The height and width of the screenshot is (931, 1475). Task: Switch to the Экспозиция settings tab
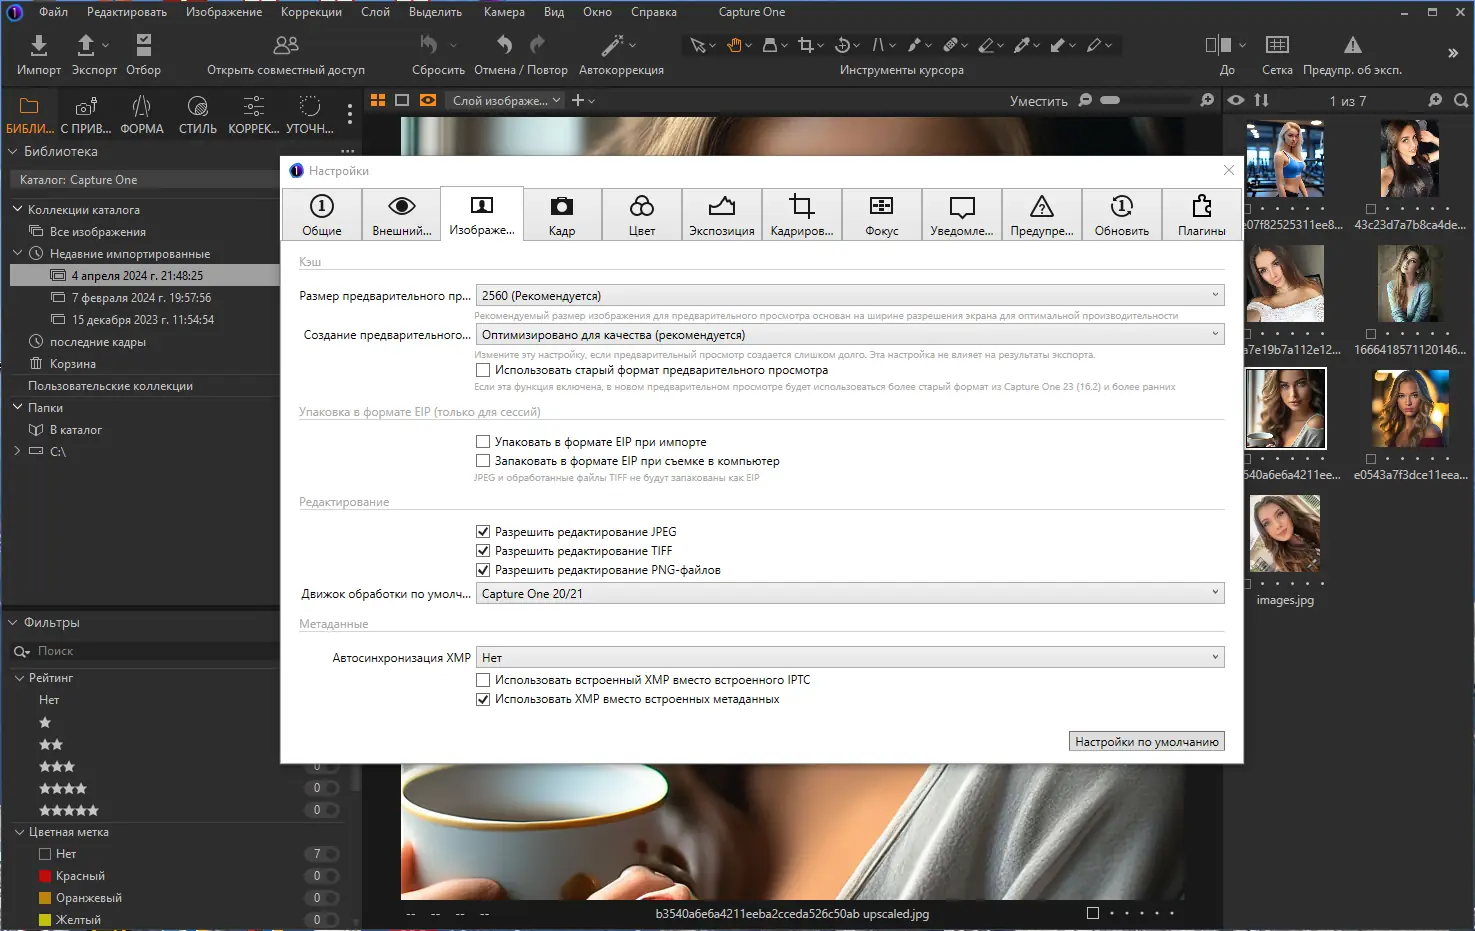pos(721,215)
